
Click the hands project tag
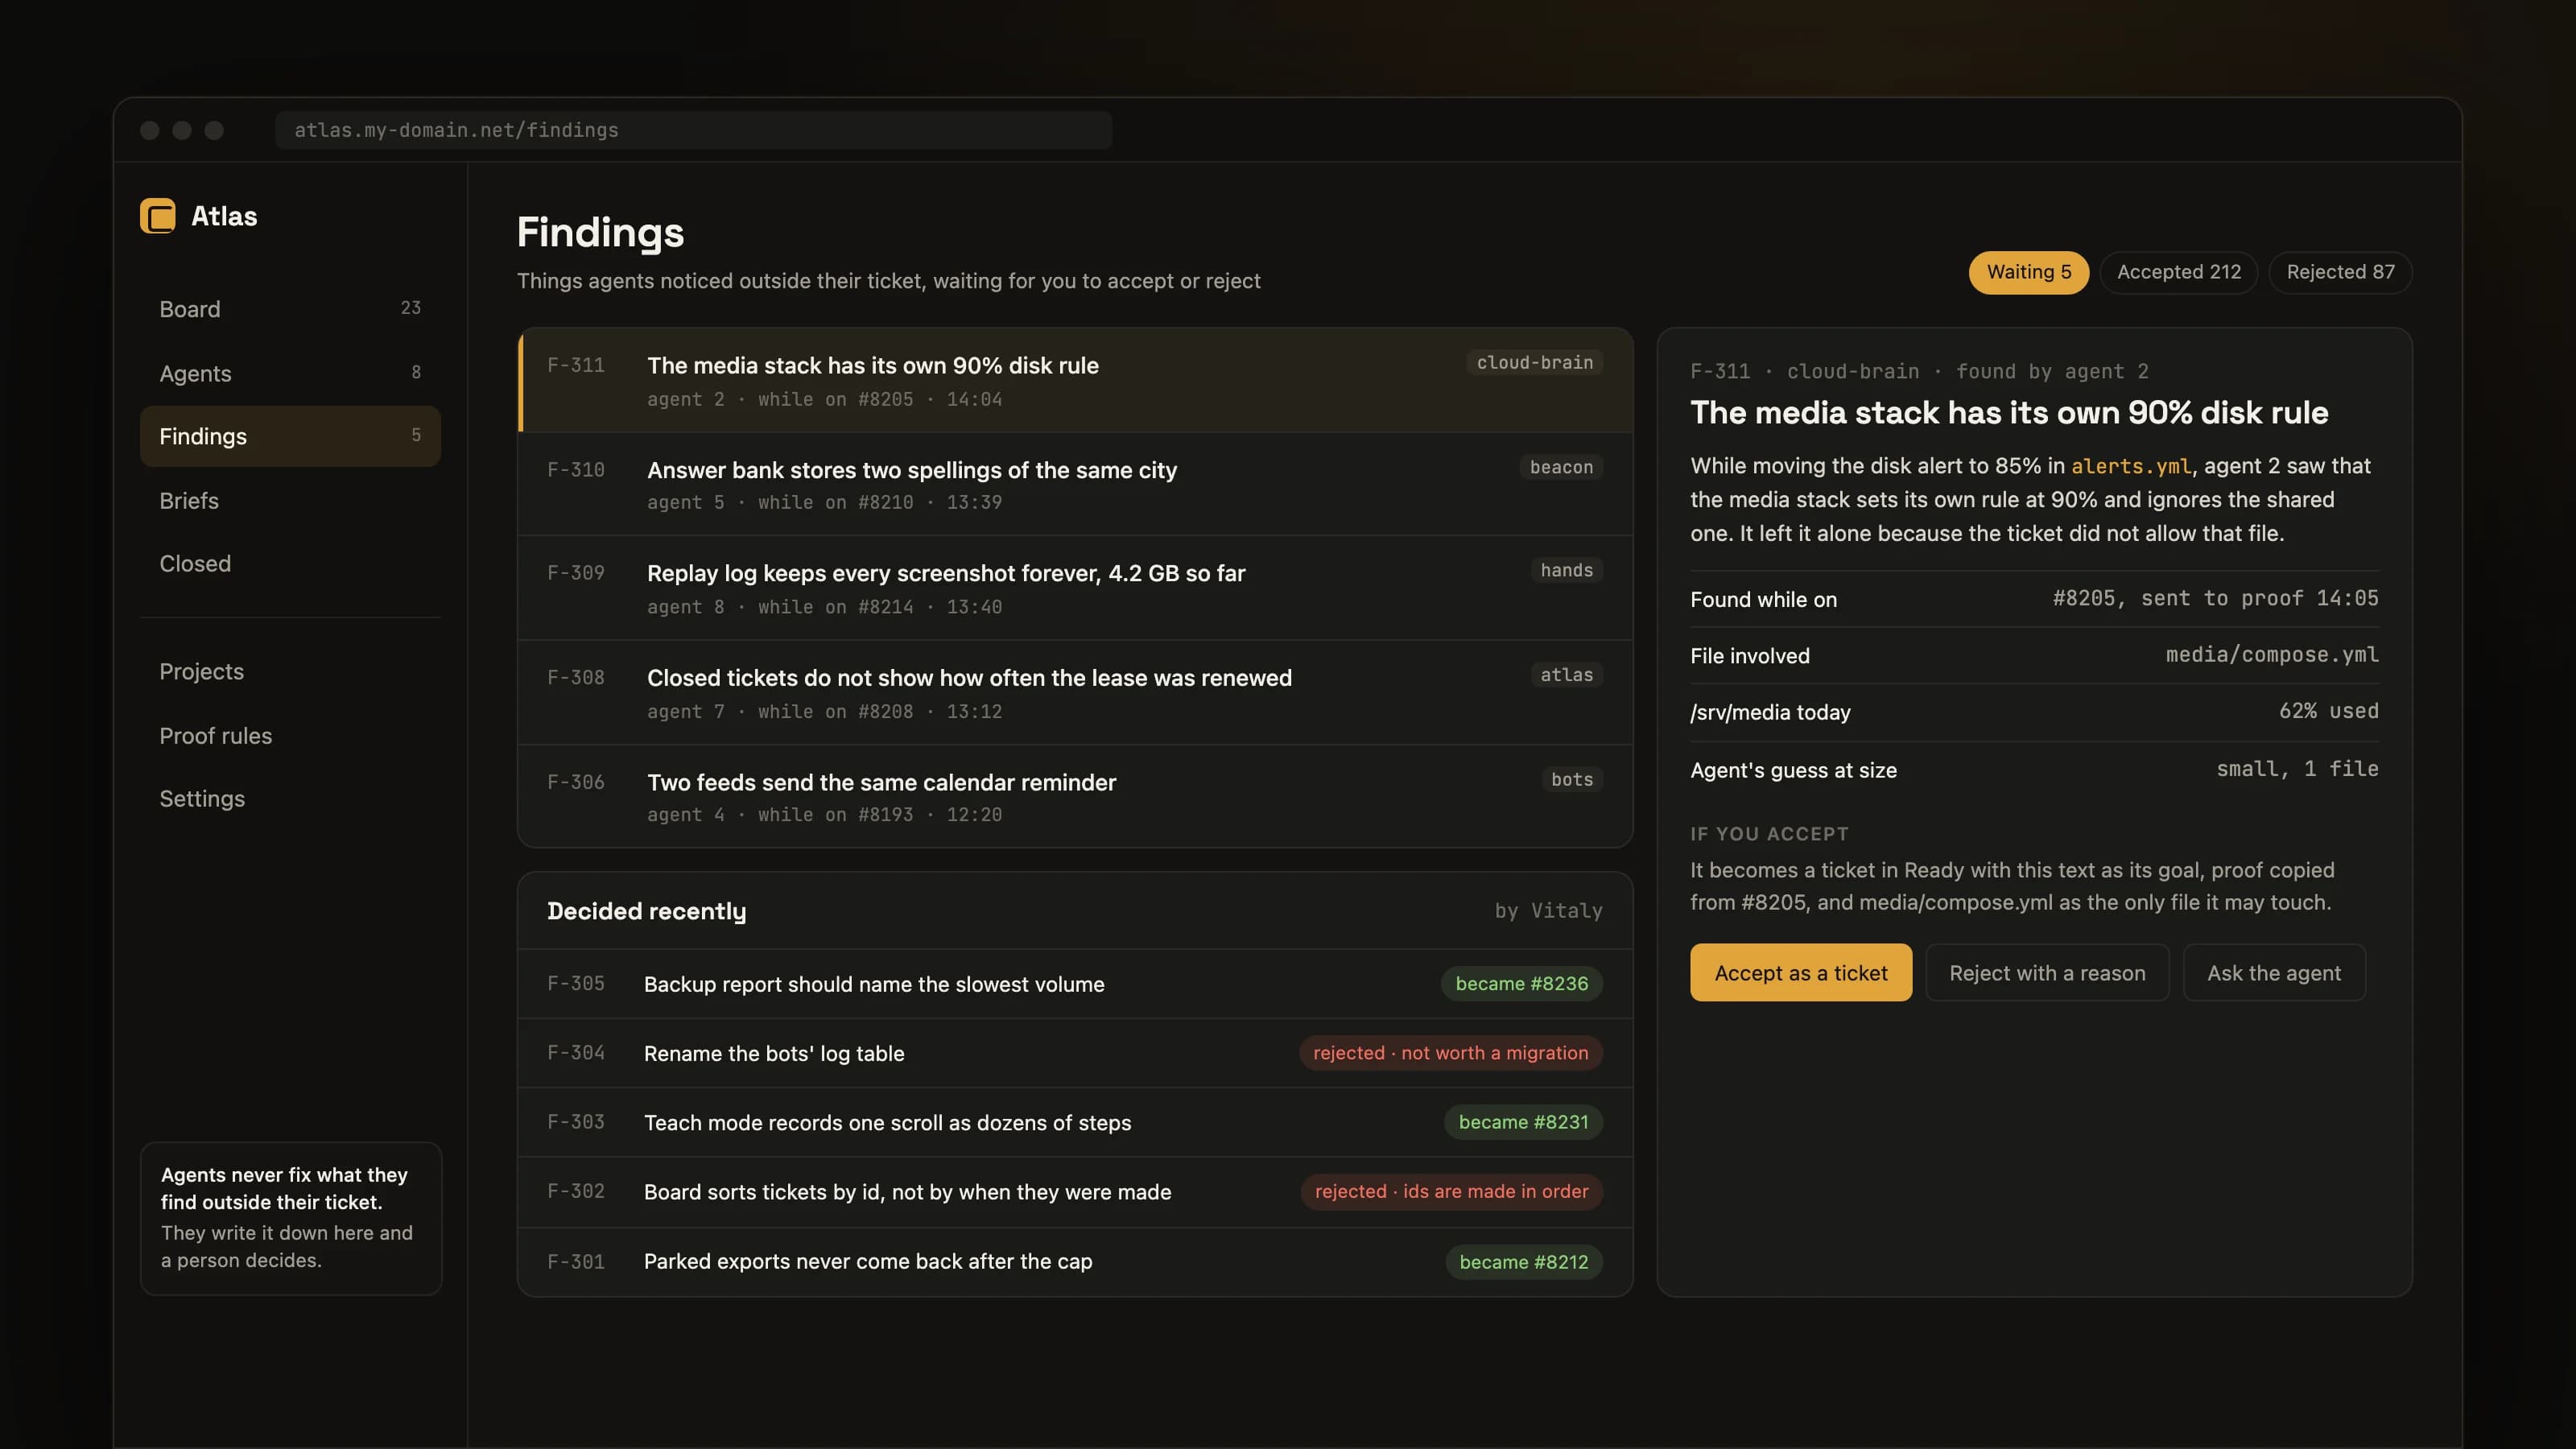[x=1566, y=570]
